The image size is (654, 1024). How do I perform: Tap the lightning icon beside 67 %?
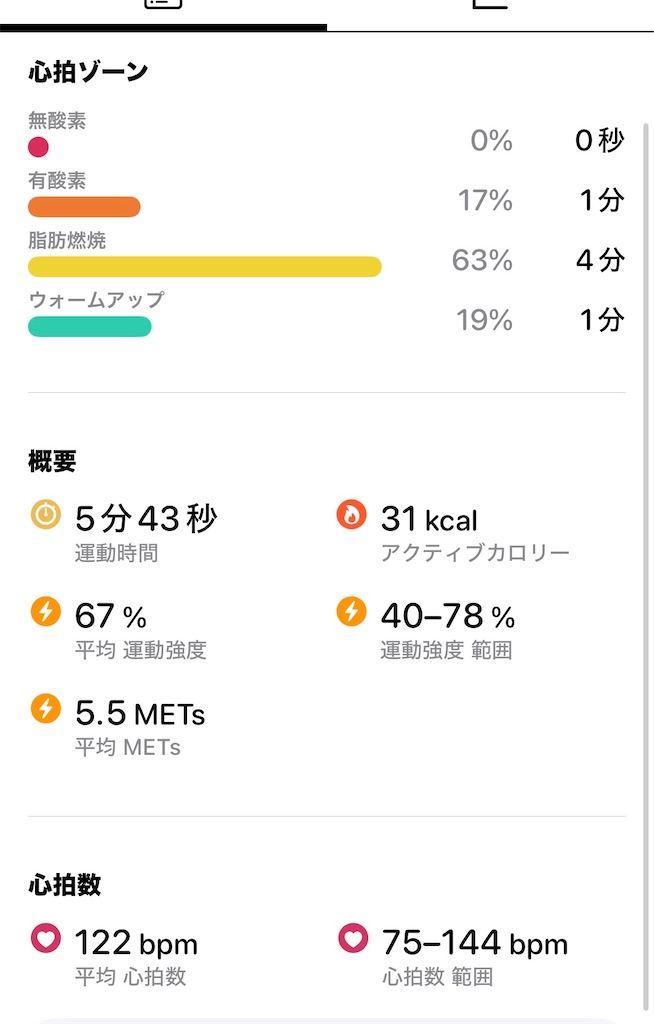[46, 611]
